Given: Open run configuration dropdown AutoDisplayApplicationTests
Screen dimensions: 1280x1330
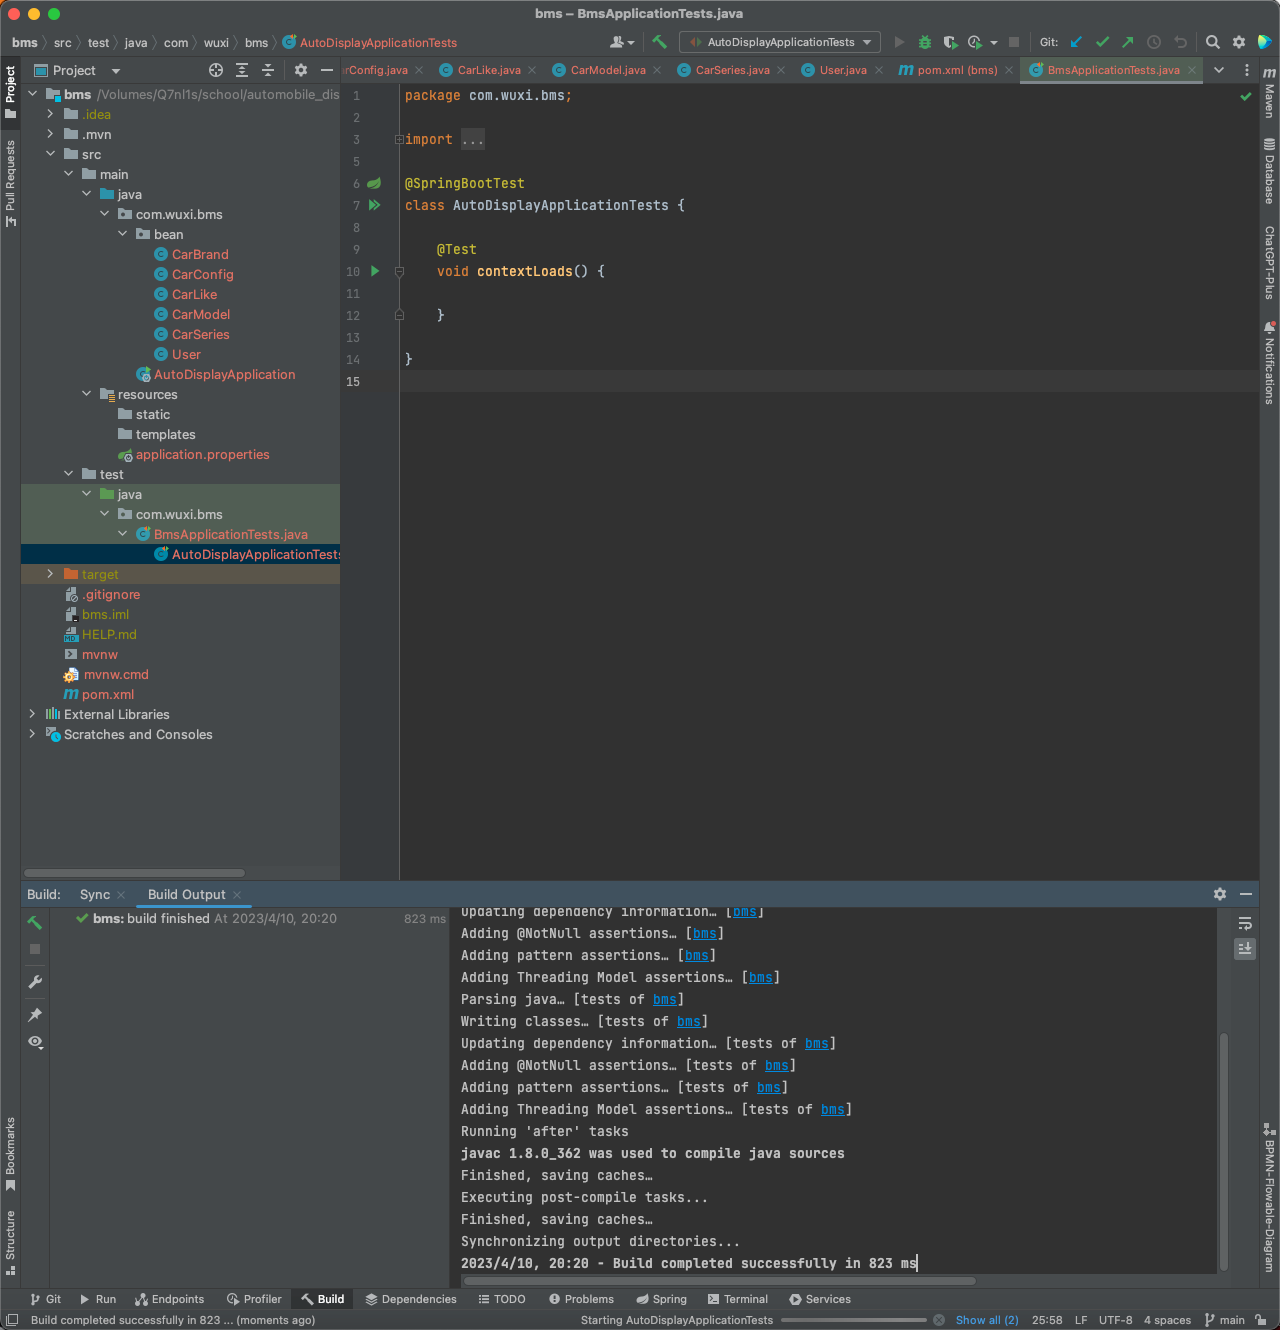Looking at the screenshot, I should [x=780, y=42].
